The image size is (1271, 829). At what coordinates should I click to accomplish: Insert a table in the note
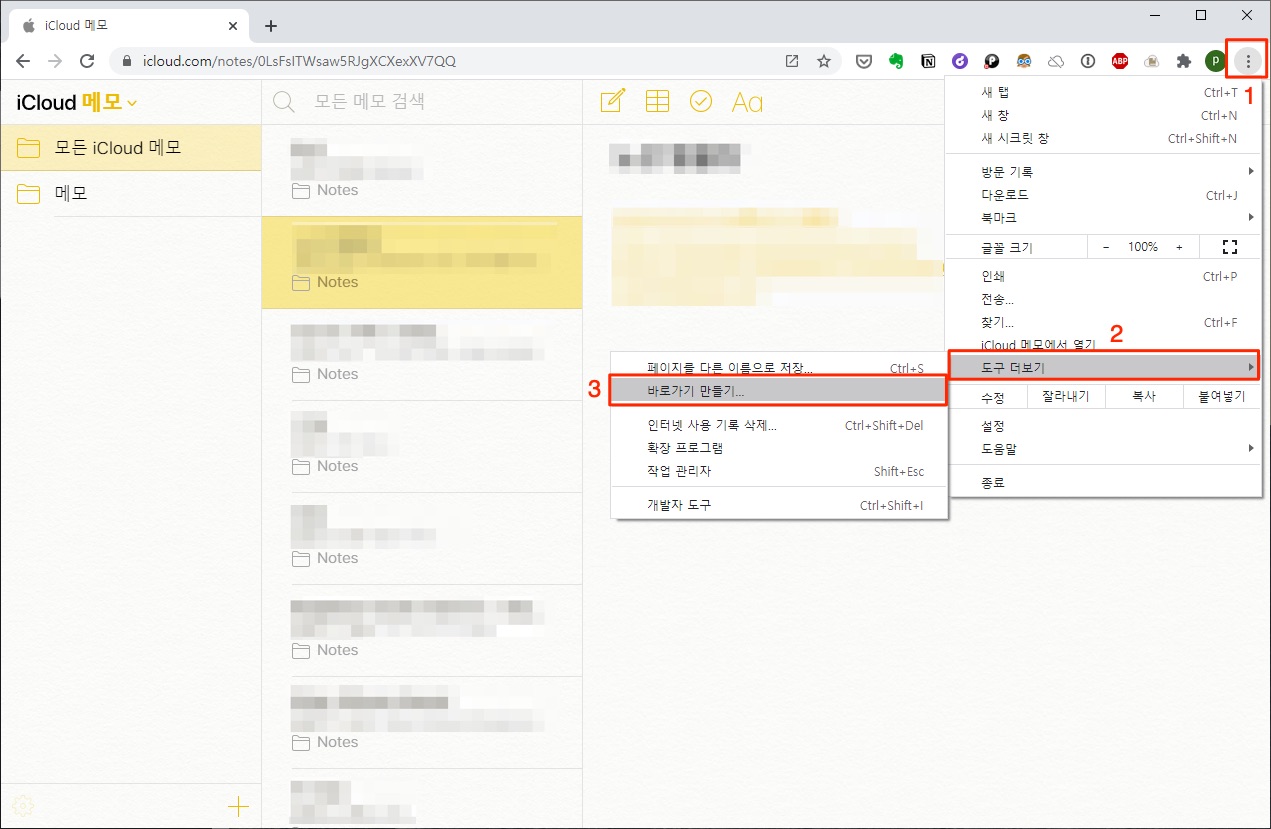pyautogui.click(x=657, y=101)
